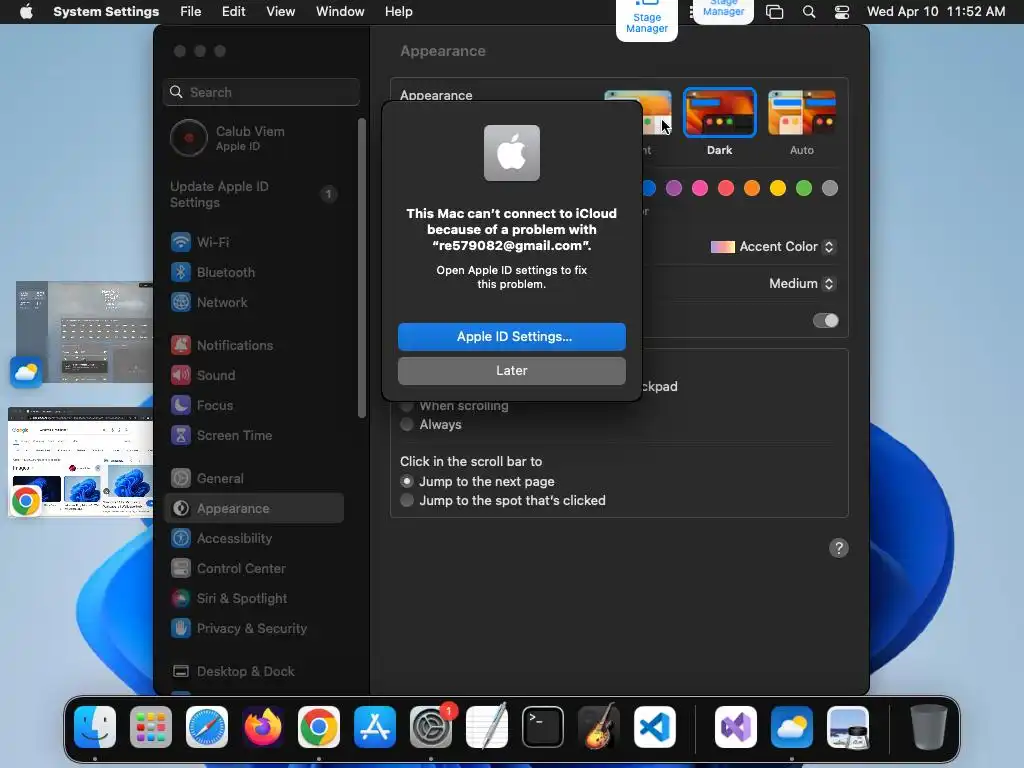Launch Safari from the Dock

tap(207, 727)
